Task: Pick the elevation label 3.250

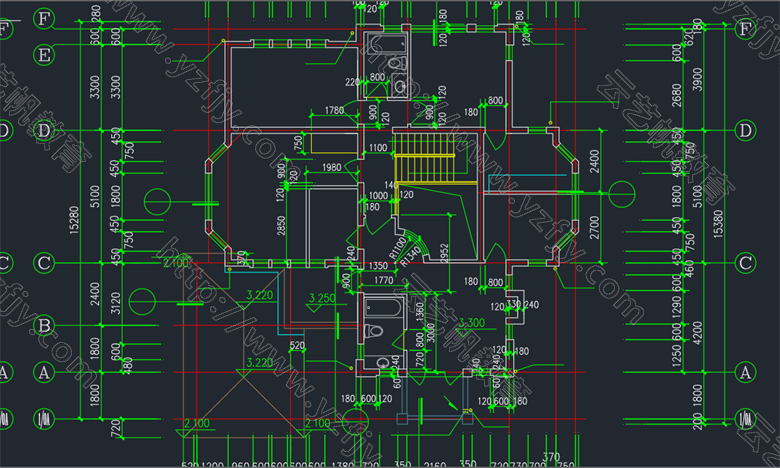Action: coord(322,298)
